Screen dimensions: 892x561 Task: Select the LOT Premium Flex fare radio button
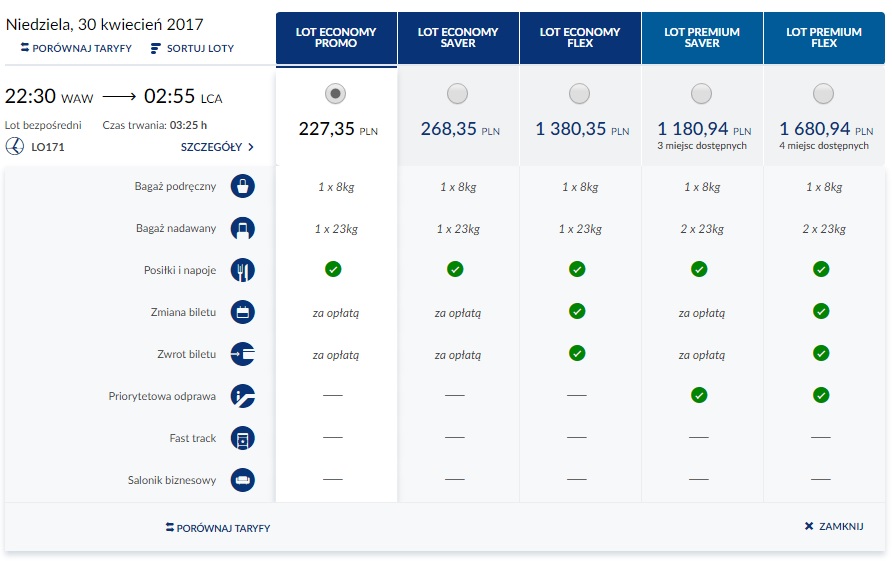[823, 93]
